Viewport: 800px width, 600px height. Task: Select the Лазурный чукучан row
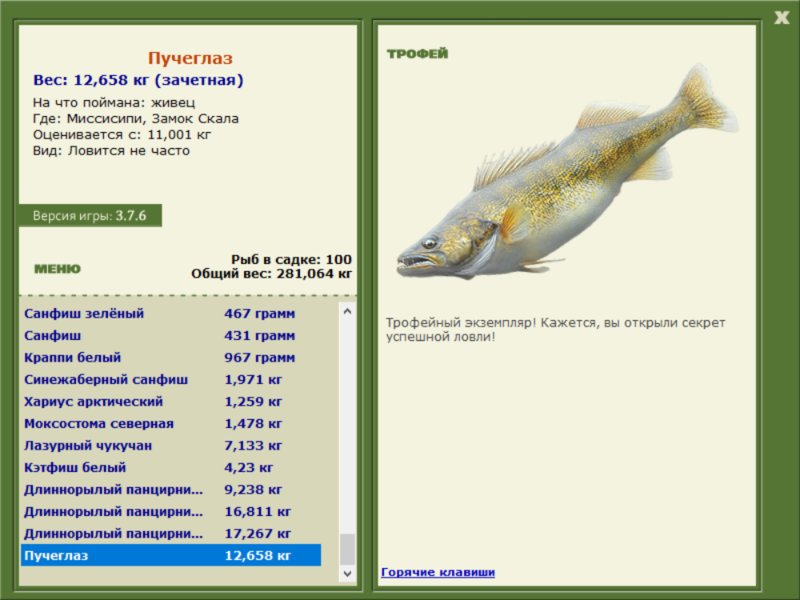171,445
